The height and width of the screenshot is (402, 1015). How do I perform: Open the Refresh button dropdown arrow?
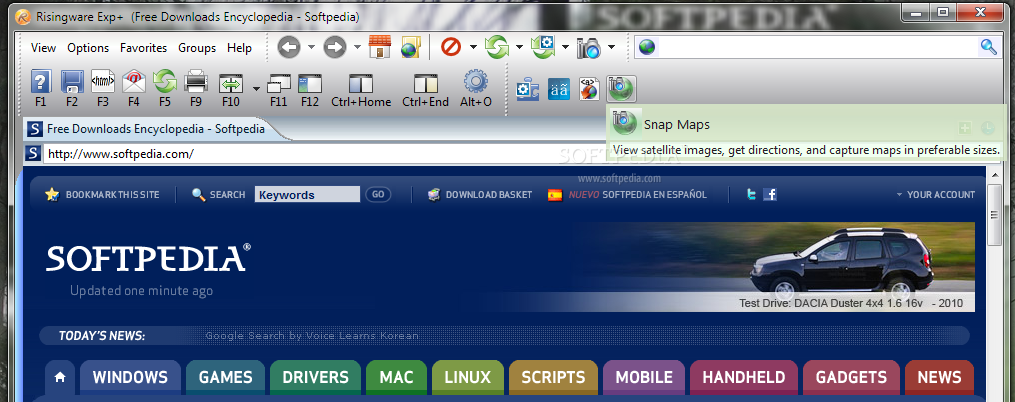tap(519, 47)
